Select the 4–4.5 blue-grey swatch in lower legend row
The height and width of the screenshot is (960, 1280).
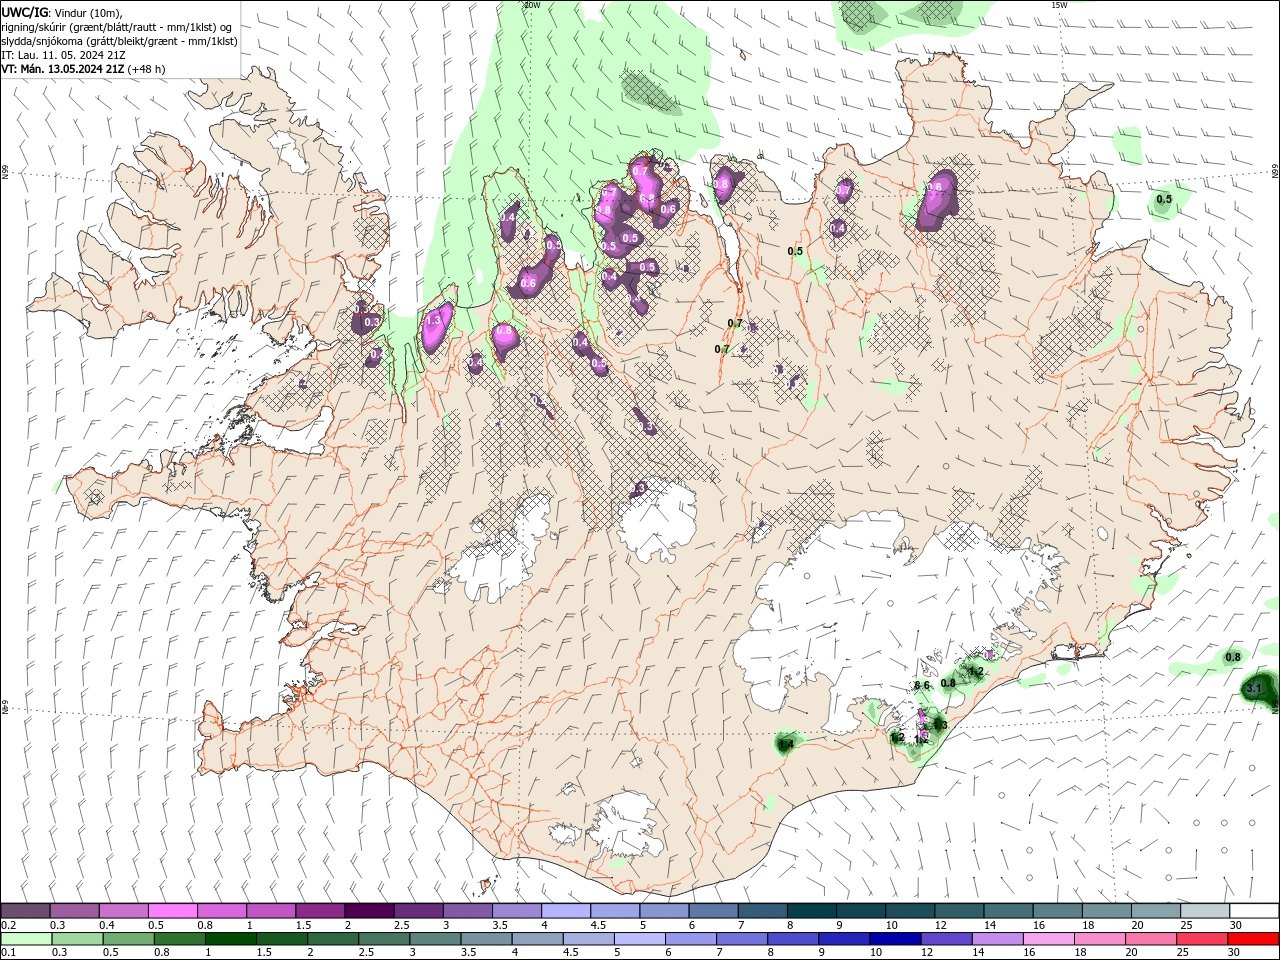[x=536, y=939]
